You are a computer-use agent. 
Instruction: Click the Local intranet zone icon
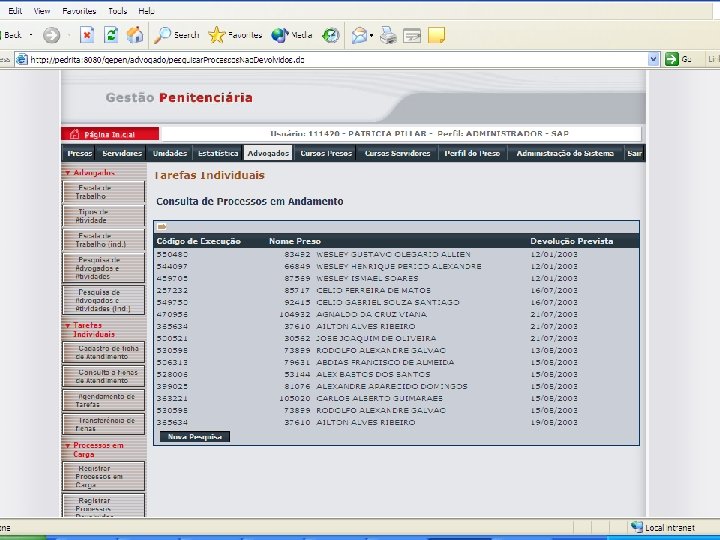[x=636, y=527]
